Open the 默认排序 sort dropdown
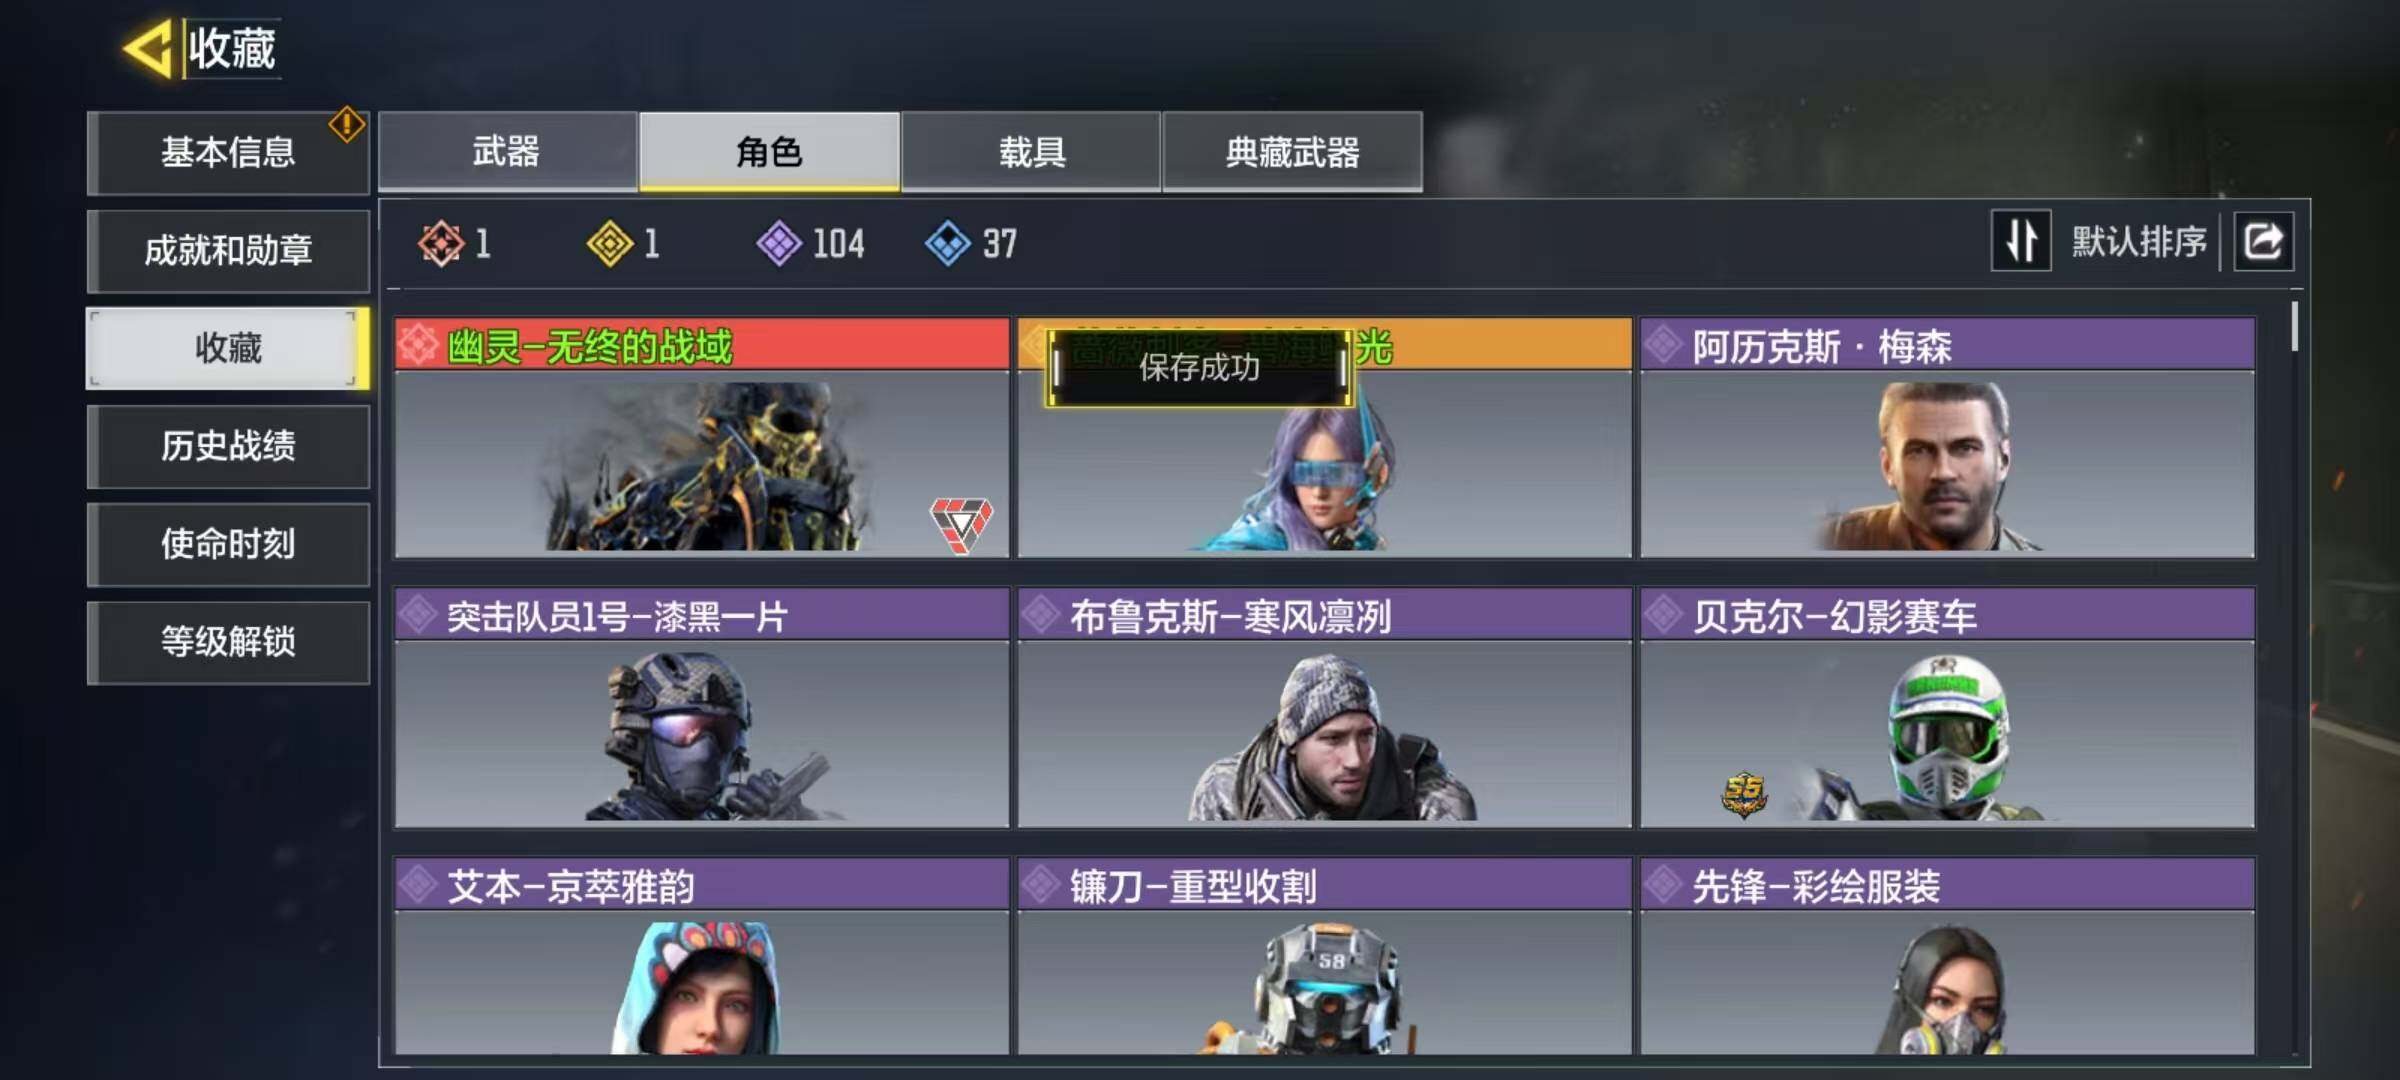The image size is (2400, 1080). click(2138, 241)
